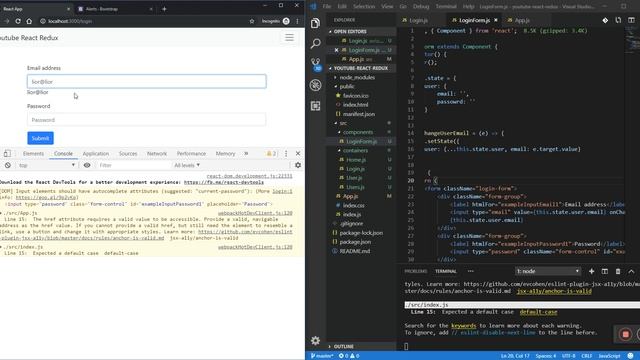Open the top context dropdown
Screen dimensions: 640x360
(46, 165)
